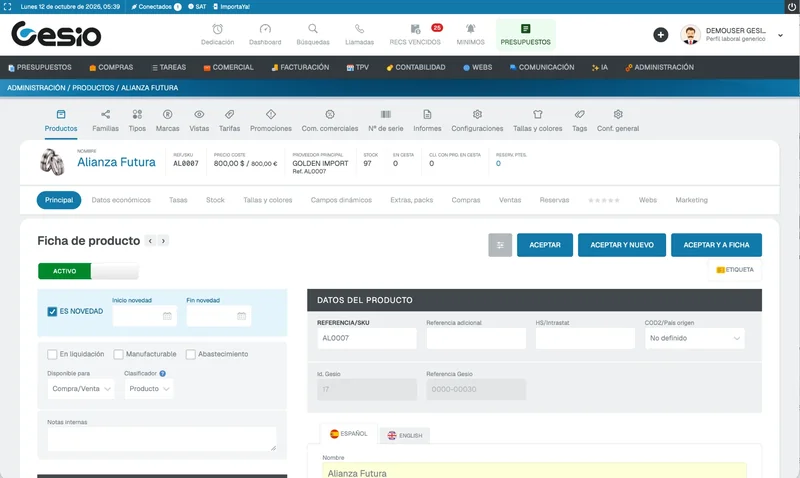Open the Tipos section icon
This screenshot has width=800, height=478.
tap(137, 114)
